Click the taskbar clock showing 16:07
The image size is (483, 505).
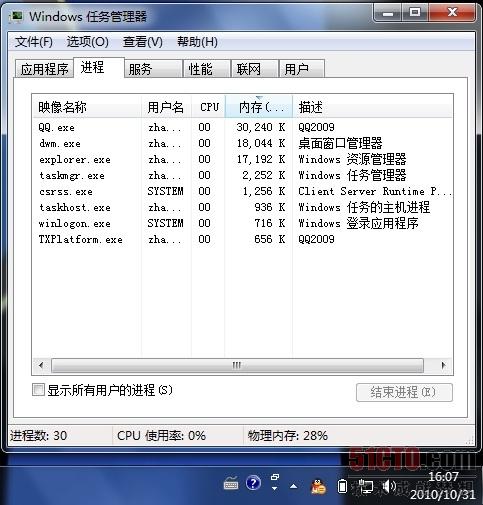point(443,486)
